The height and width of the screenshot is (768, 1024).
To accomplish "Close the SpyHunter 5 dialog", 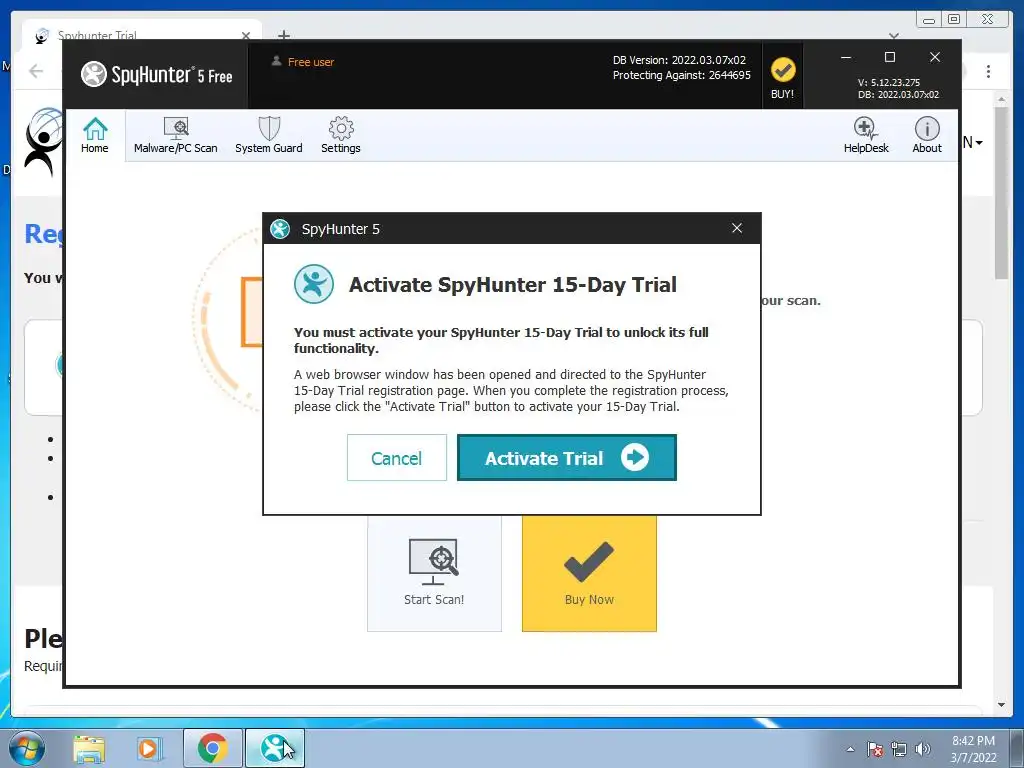I will (737, 228).
